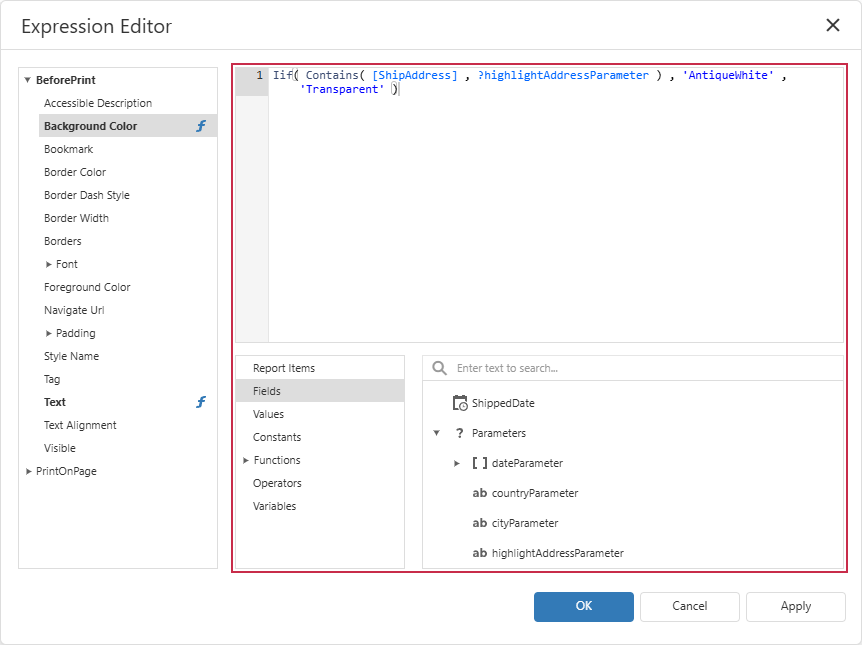
Task: Select the Text Alignment property
Action: (x=128, y=425)
